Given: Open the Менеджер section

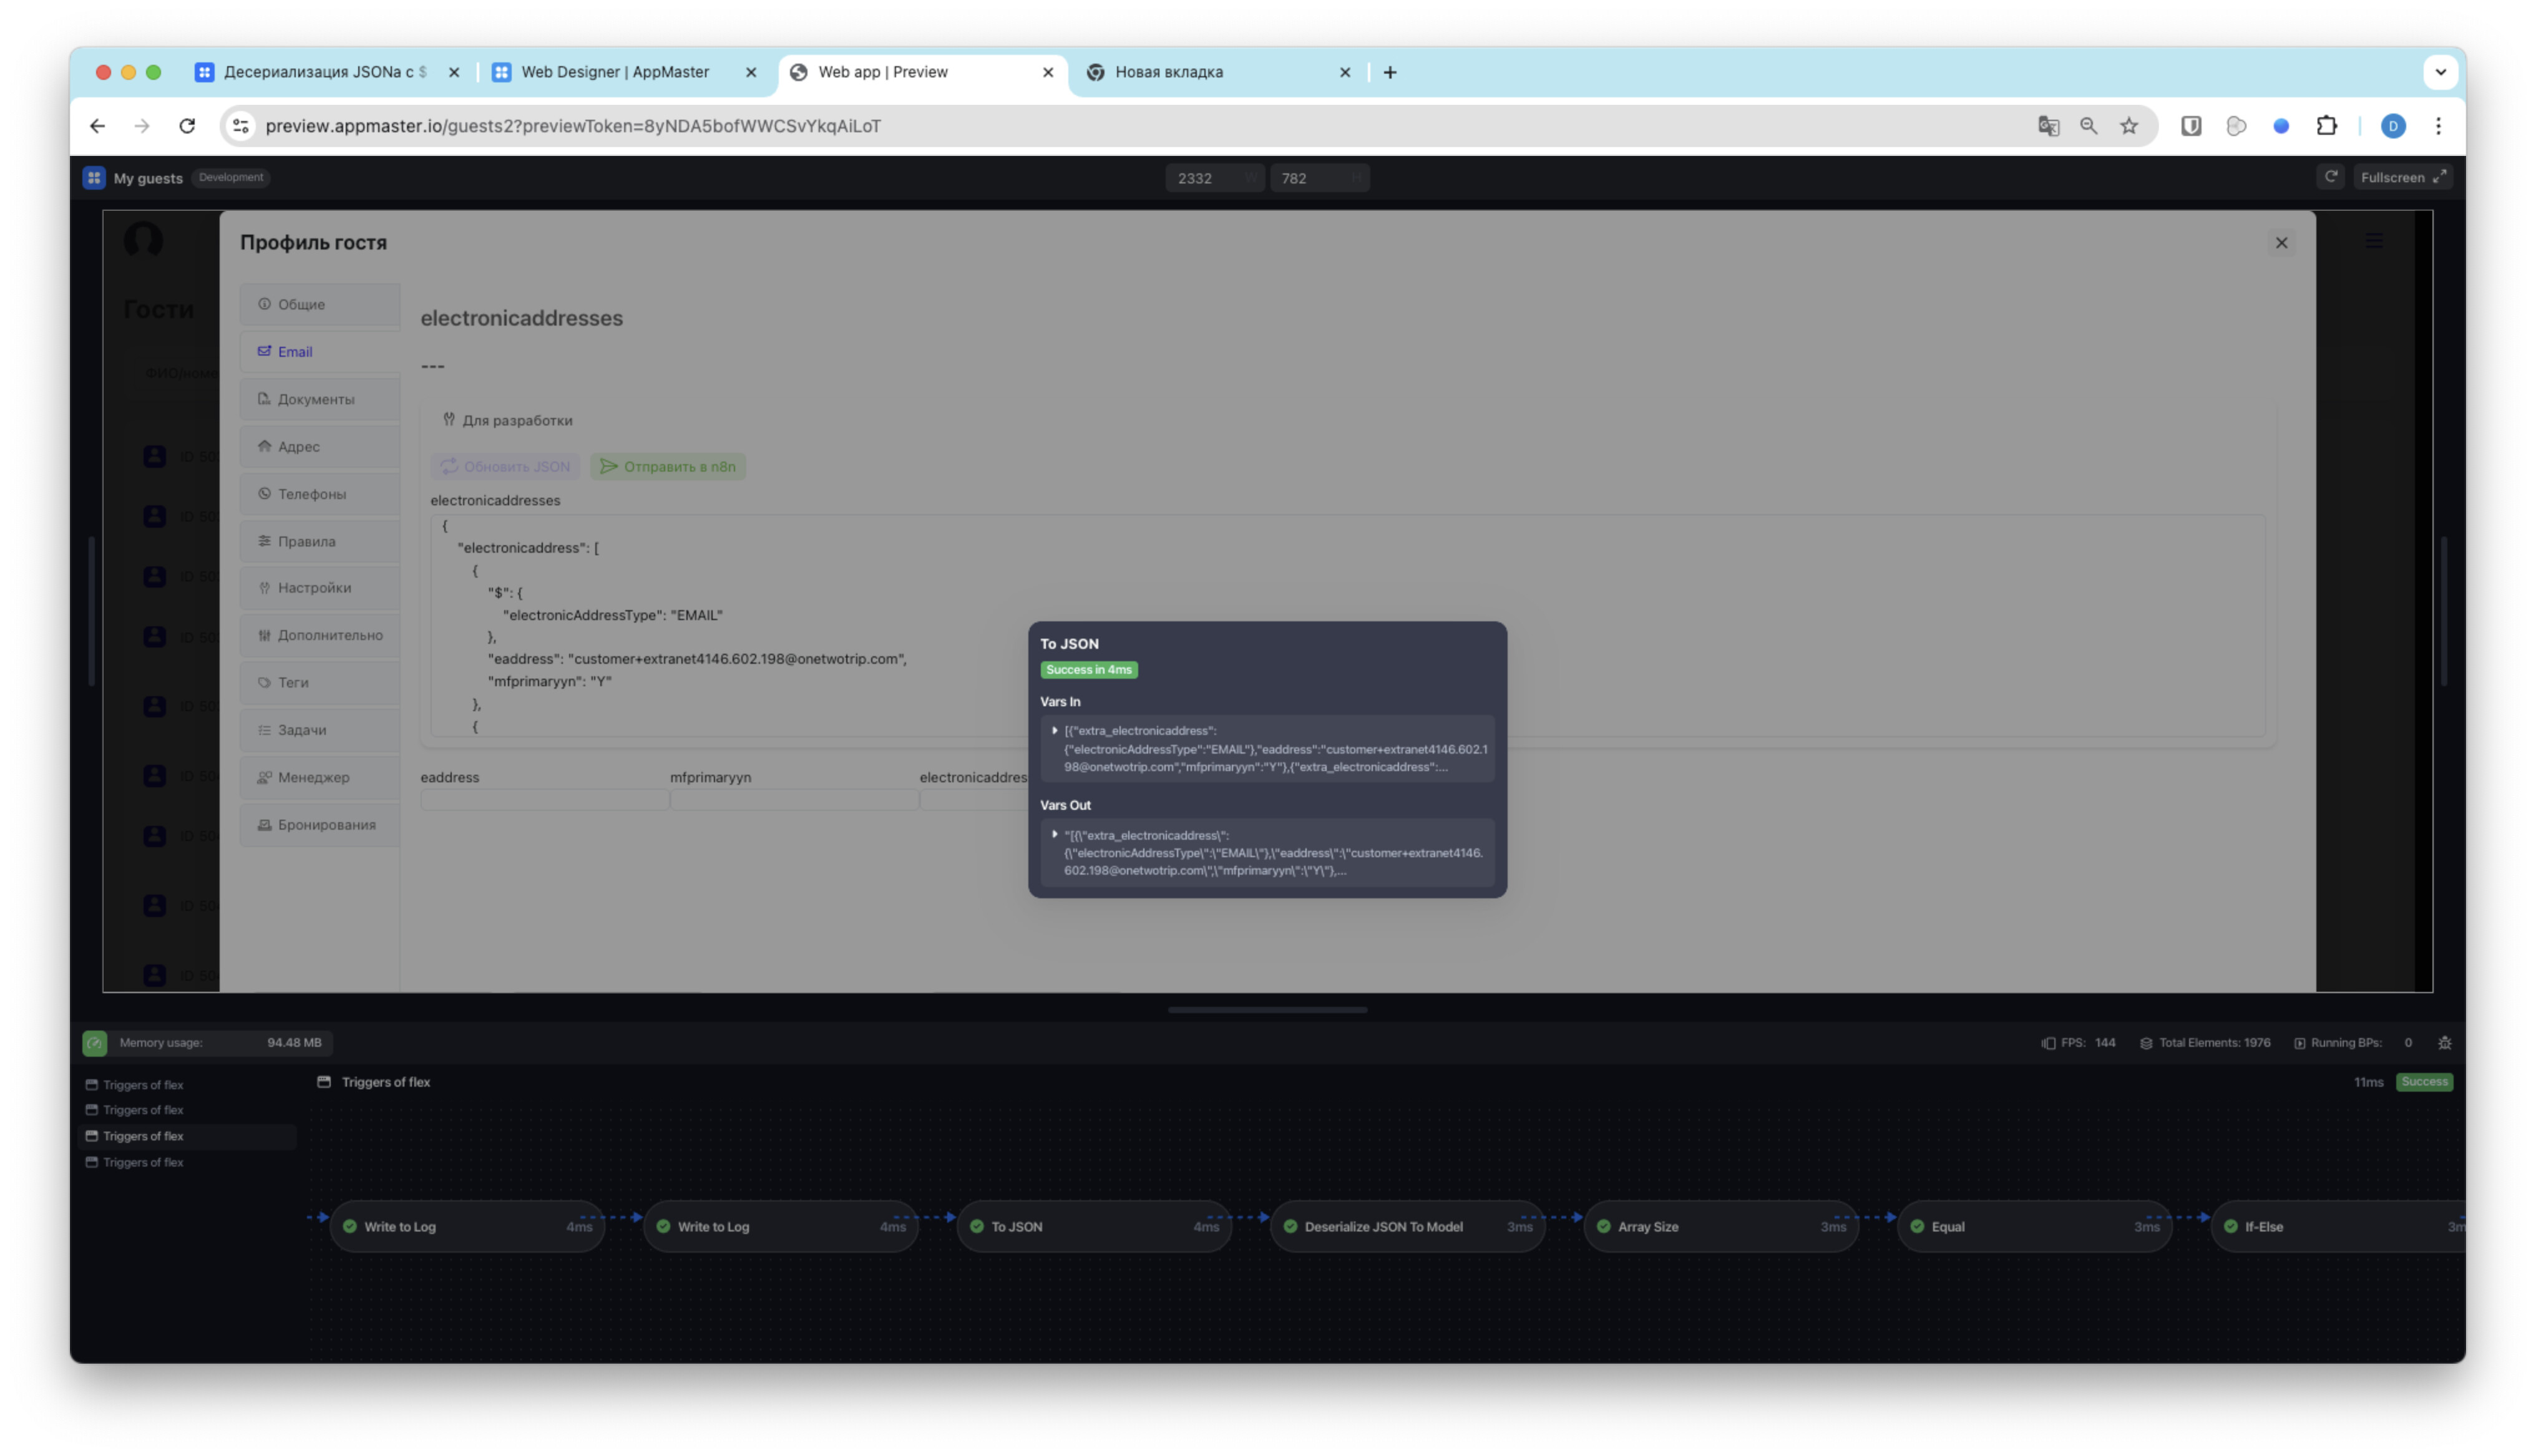Looking at the screenshot, I should pyautogui.click(x=320, y=777).
